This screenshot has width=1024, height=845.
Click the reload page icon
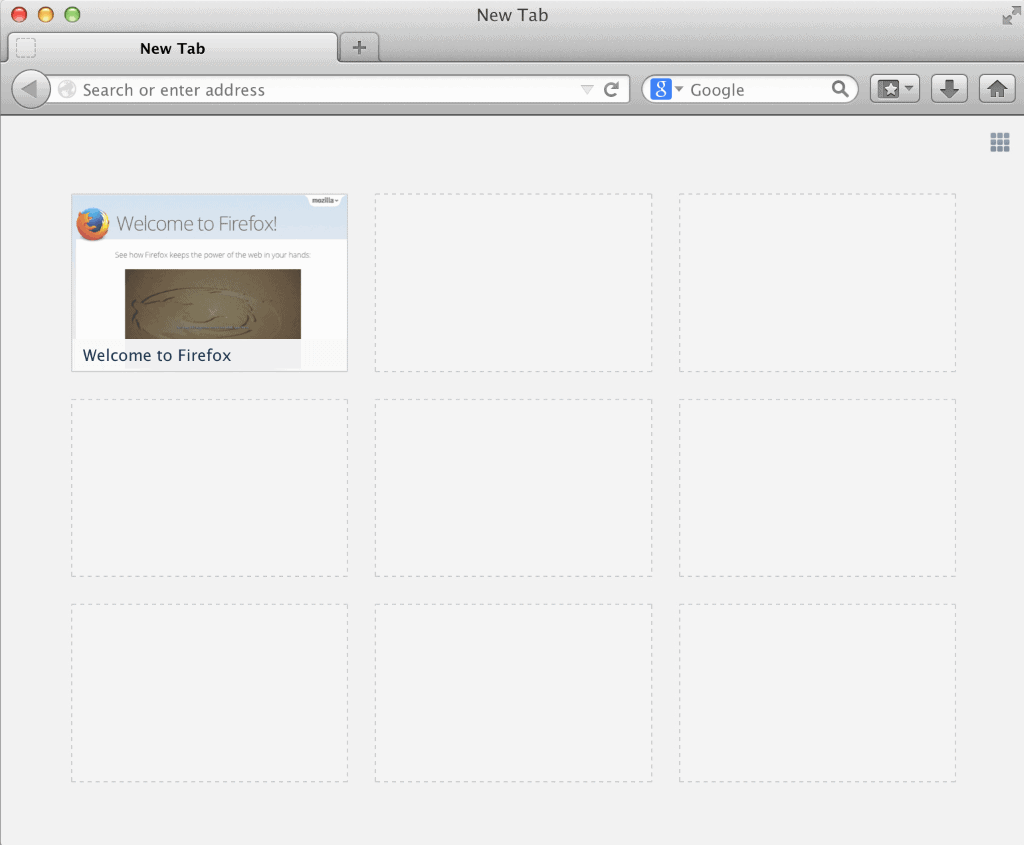611,88
